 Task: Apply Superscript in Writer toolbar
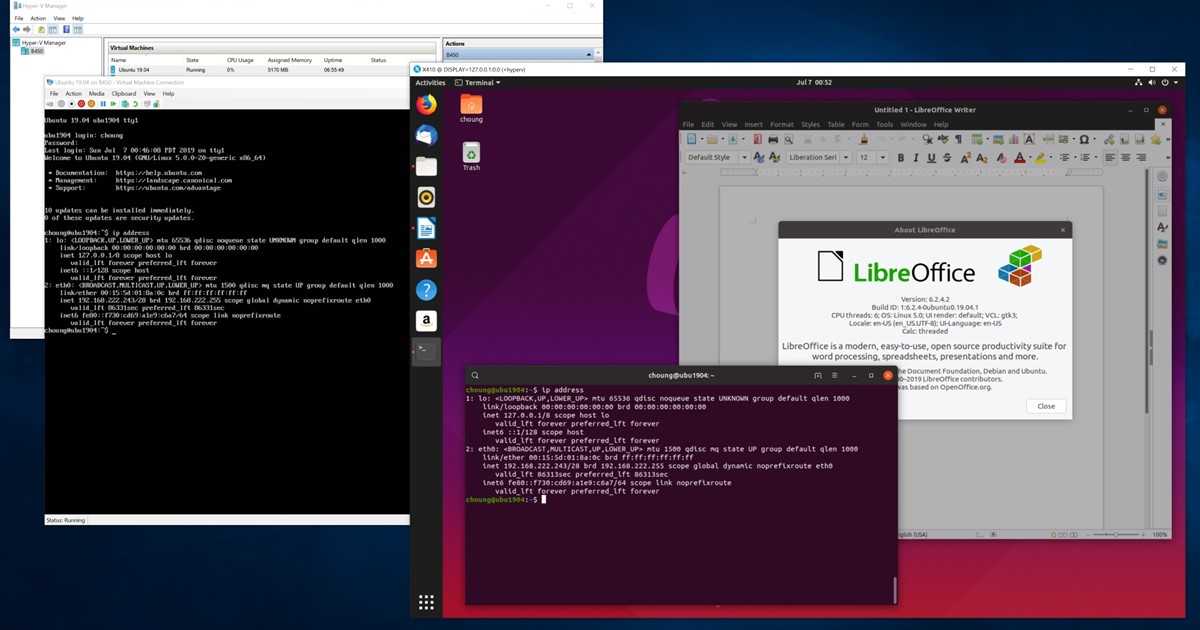966,158
